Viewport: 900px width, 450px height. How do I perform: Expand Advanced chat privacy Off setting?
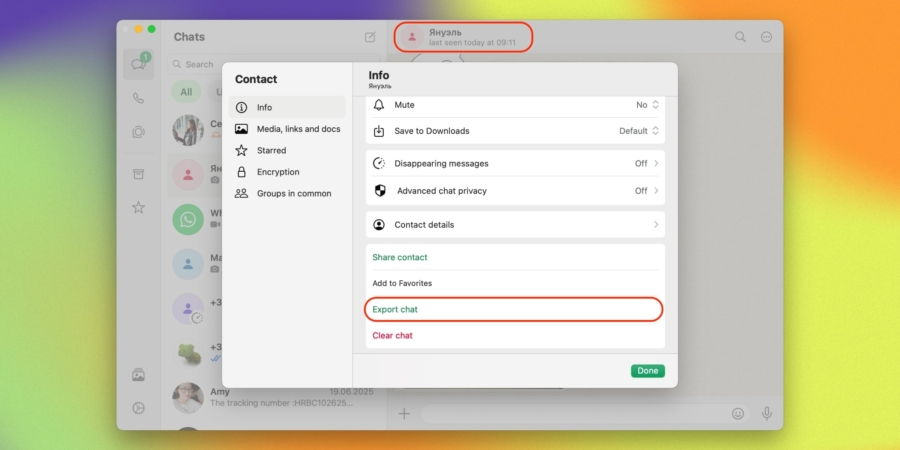(647, 191)
